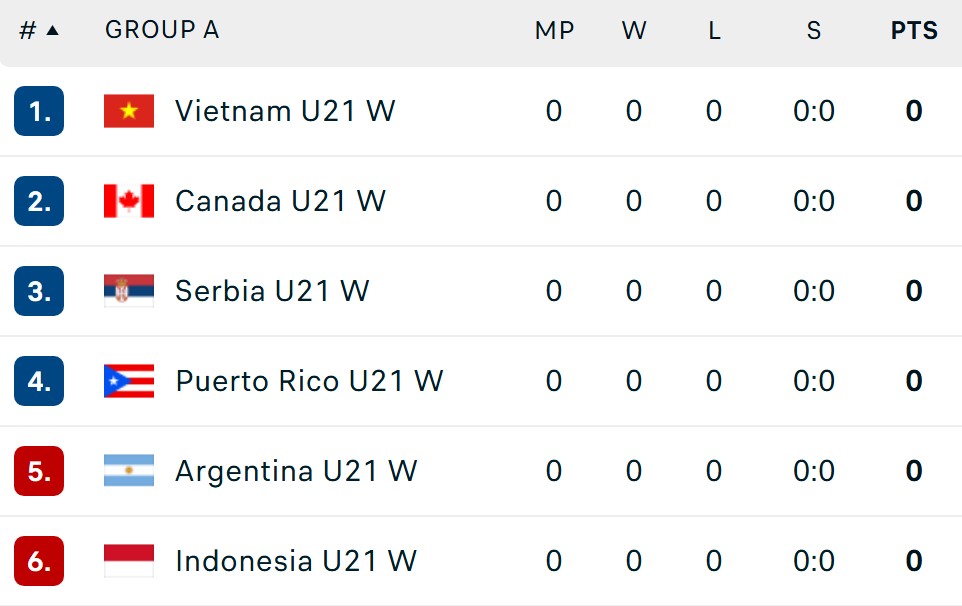Select the rank 6 red badge
The height and width of the screenshot is (606, 962).
39,561
